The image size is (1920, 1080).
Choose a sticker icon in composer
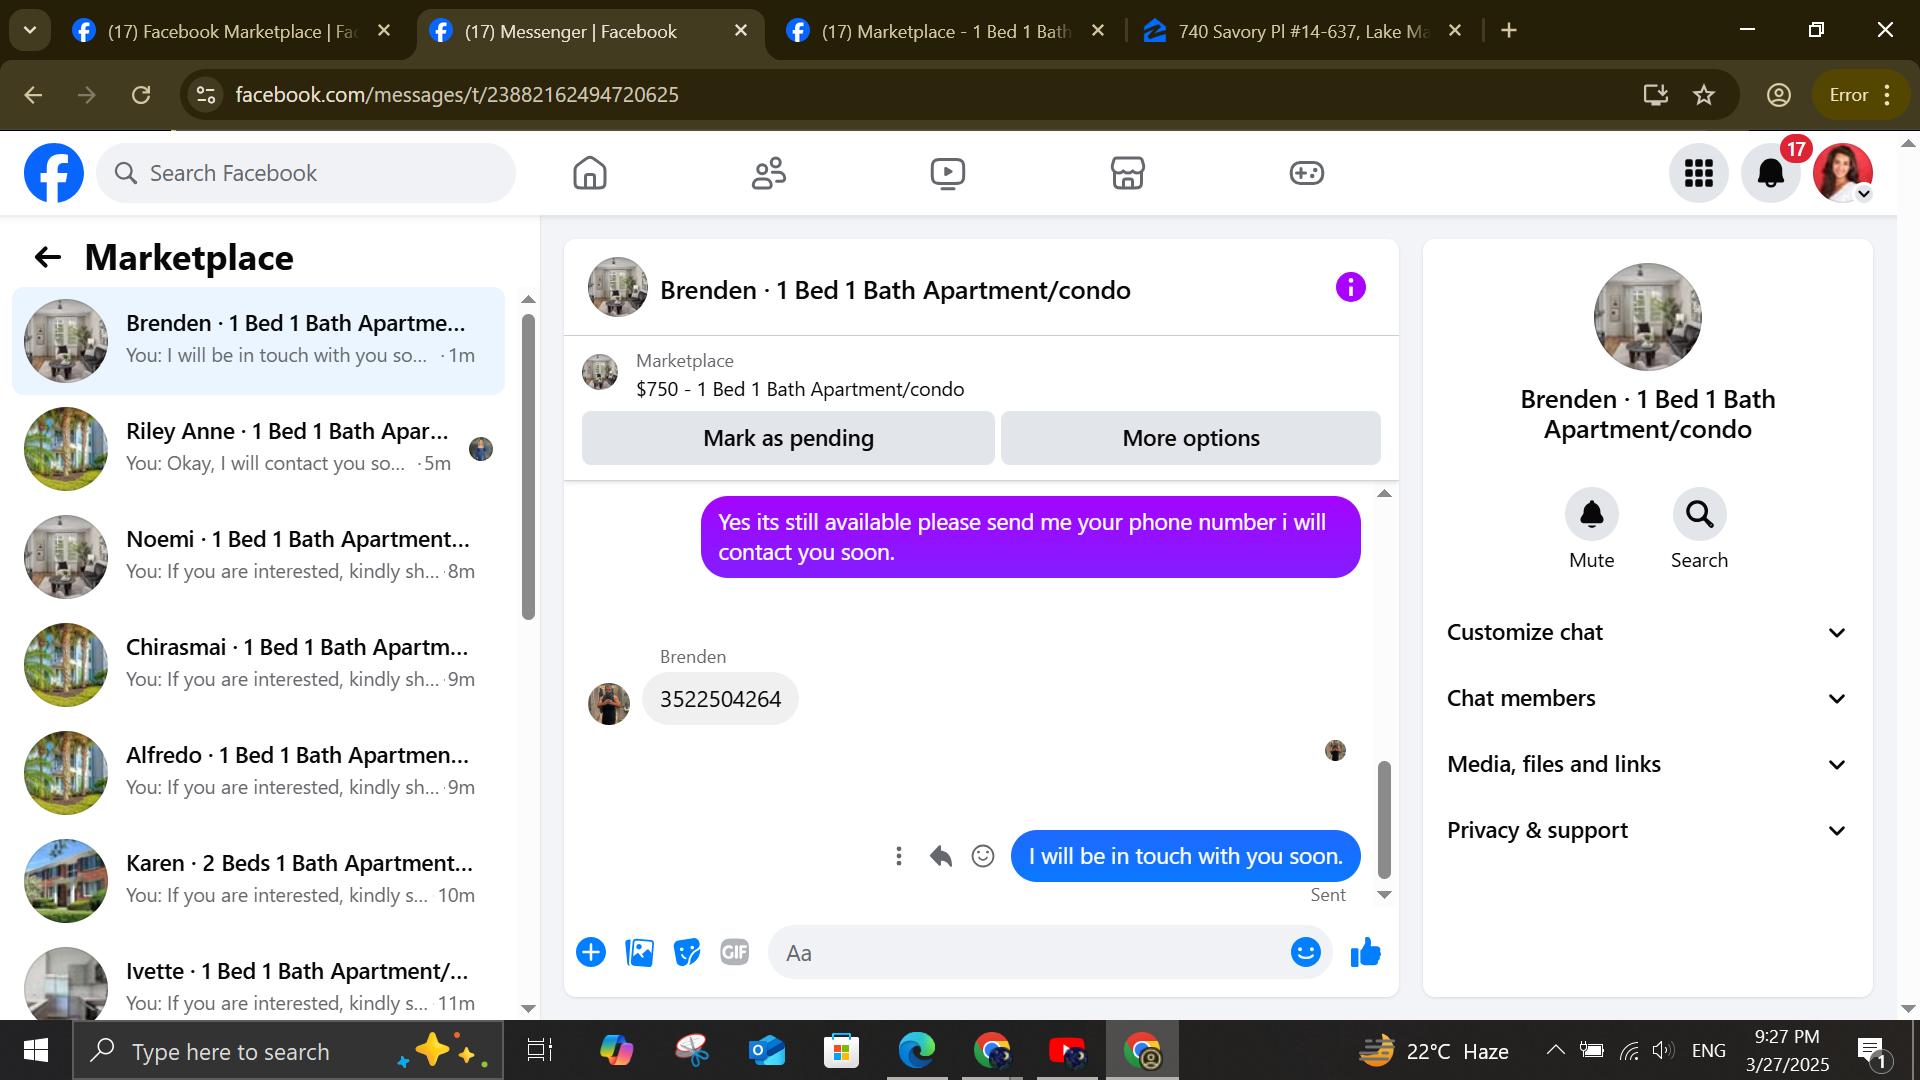tap(687, 952)
